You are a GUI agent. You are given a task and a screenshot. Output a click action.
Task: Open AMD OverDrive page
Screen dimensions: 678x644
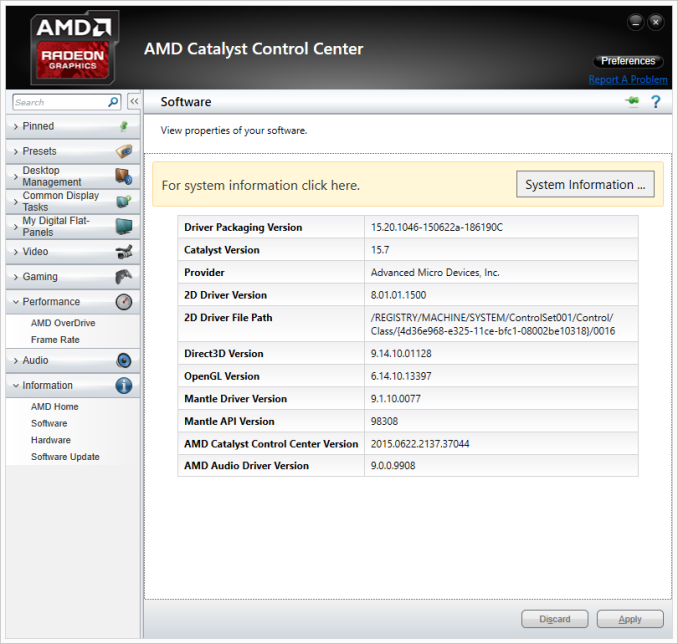[x=63, y=323]
